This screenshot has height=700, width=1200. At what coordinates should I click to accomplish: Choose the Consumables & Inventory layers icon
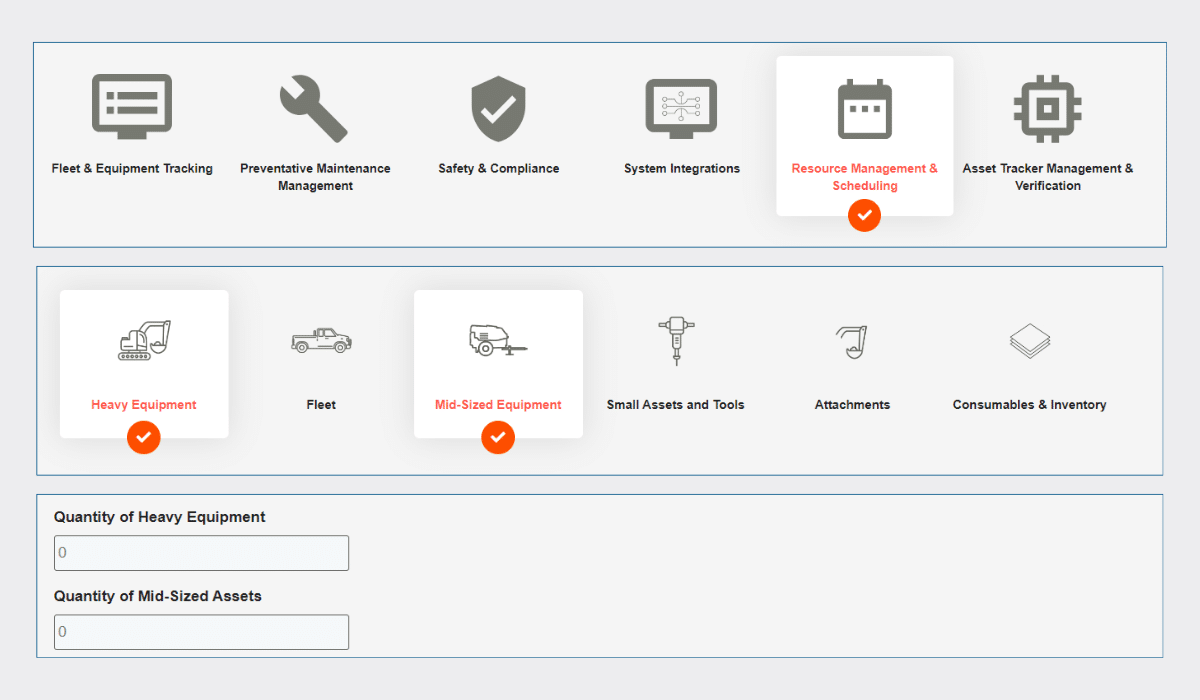pyautogui.click(x=1029, y=341)
